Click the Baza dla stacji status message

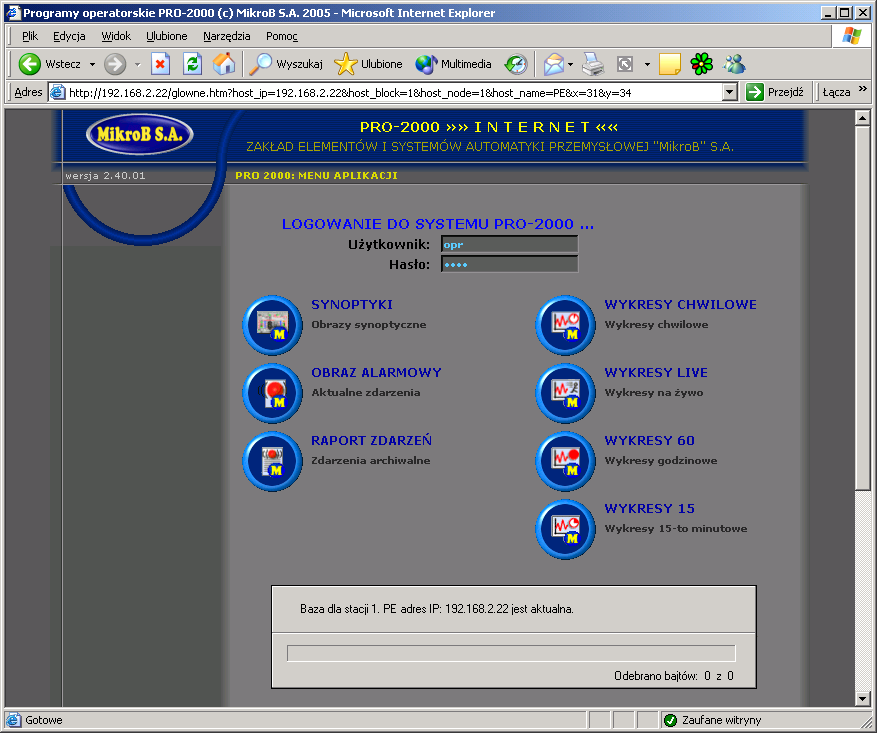[437, 609]
